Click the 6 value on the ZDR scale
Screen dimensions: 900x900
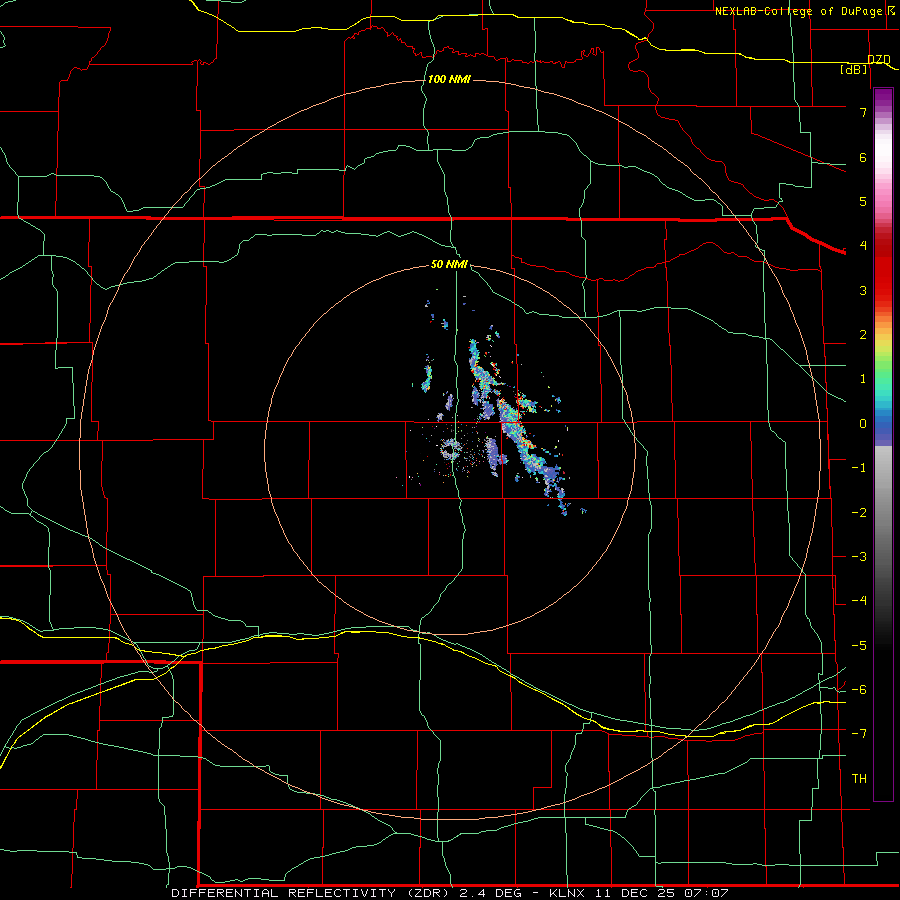pos(863,157)
